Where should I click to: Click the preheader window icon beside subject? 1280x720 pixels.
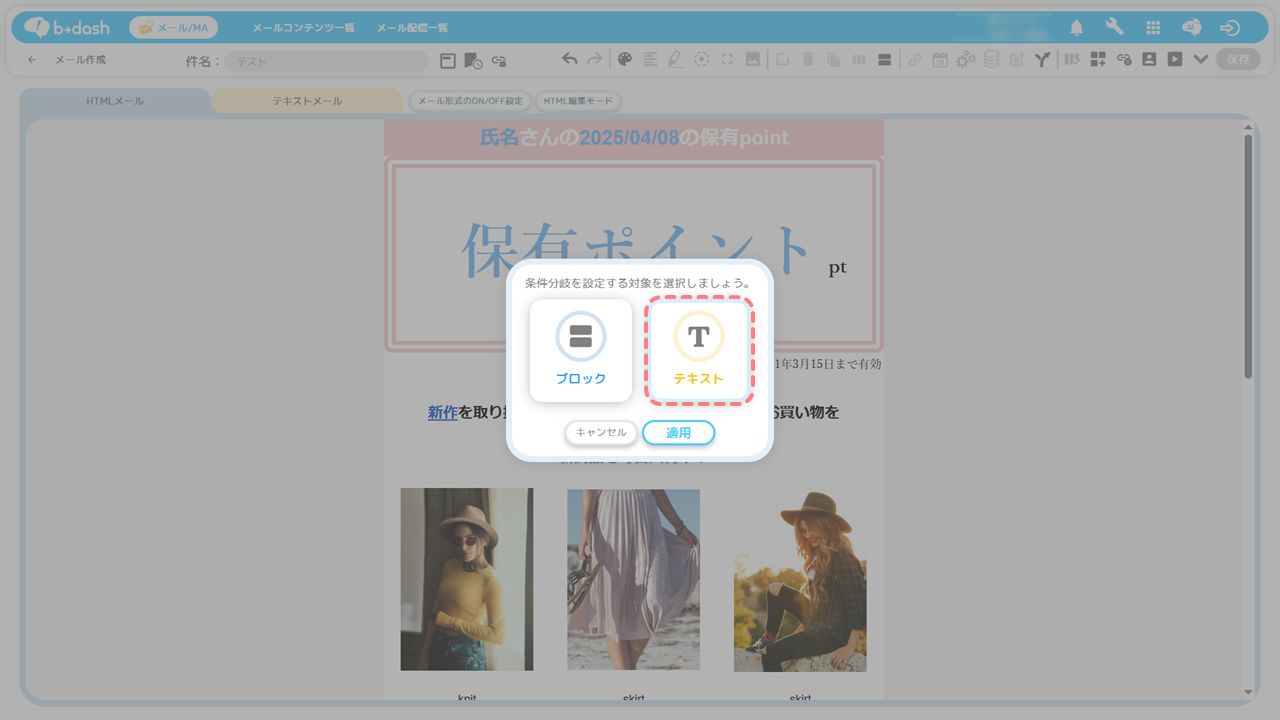448,61
